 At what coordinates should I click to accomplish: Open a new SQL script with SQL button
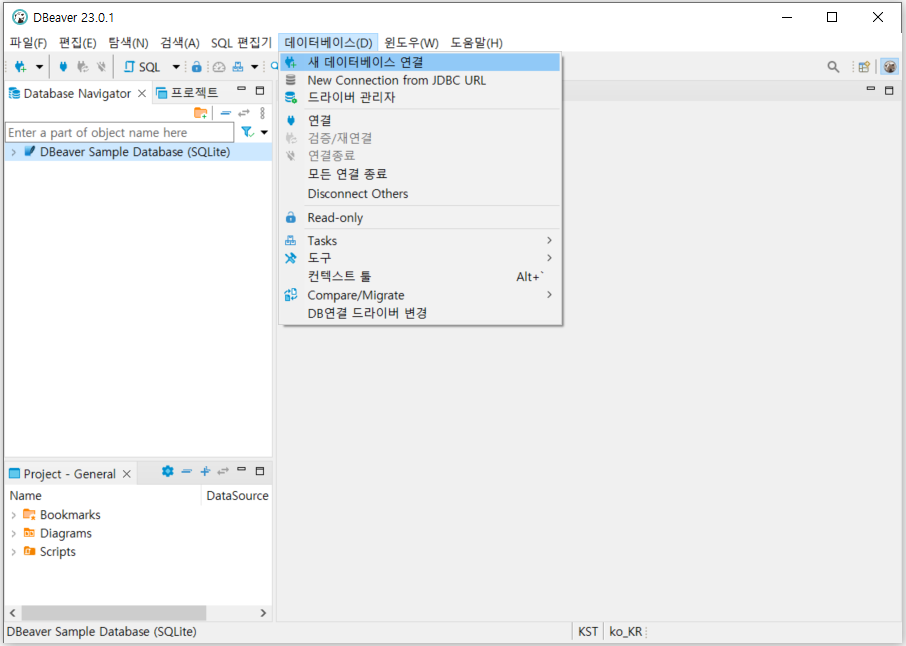pos(142,67)
